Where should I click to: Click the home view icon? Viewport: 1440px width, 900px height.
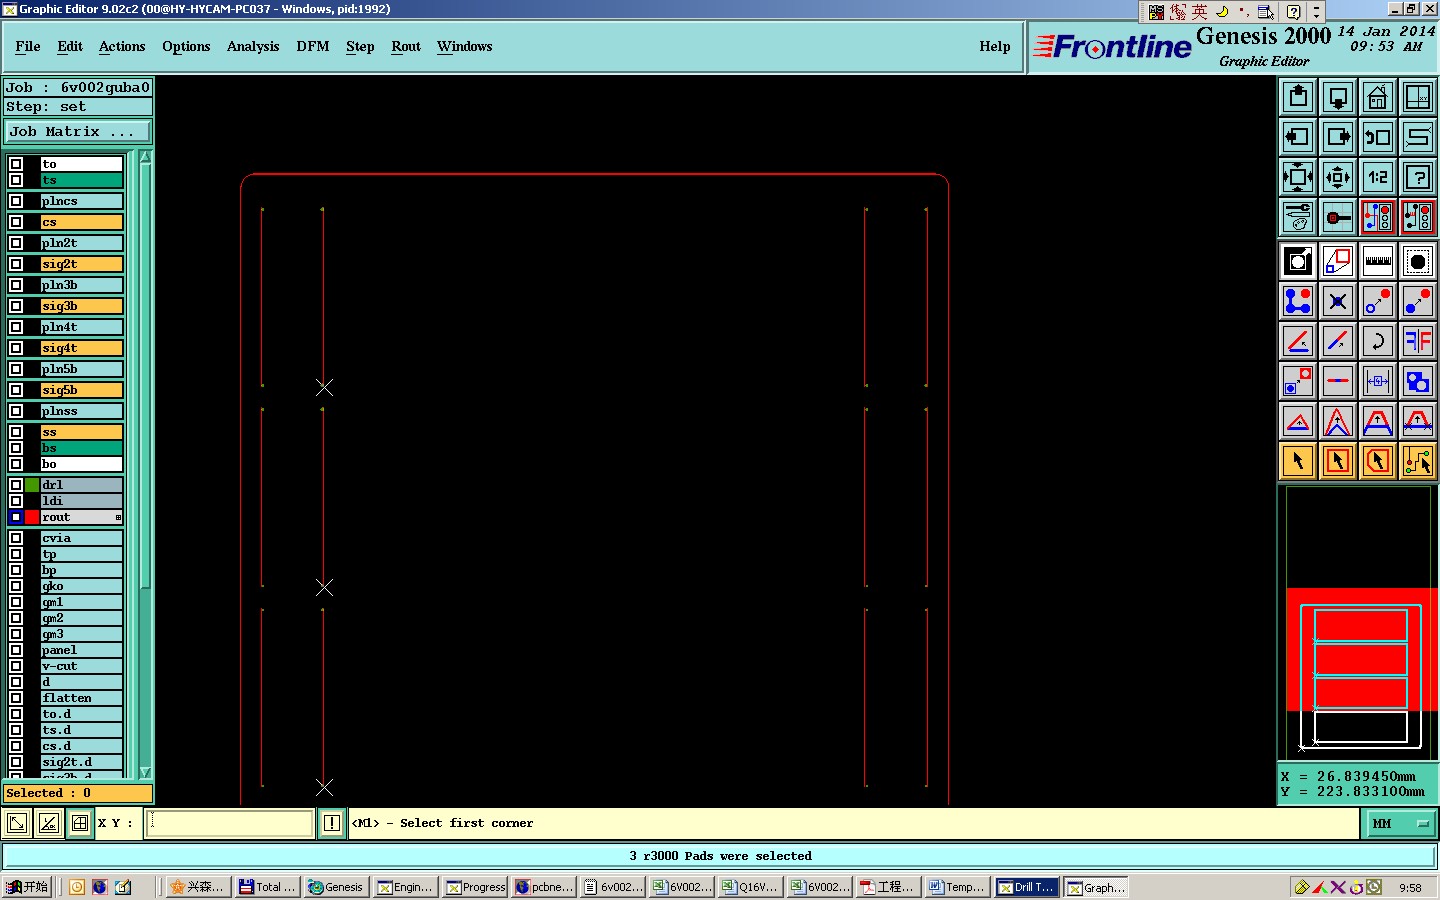(1378, 97)
